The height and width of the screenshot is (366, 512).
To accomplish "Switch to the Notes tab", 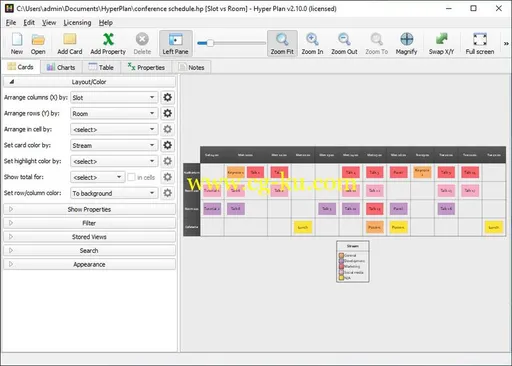I will tap(192, 67).
